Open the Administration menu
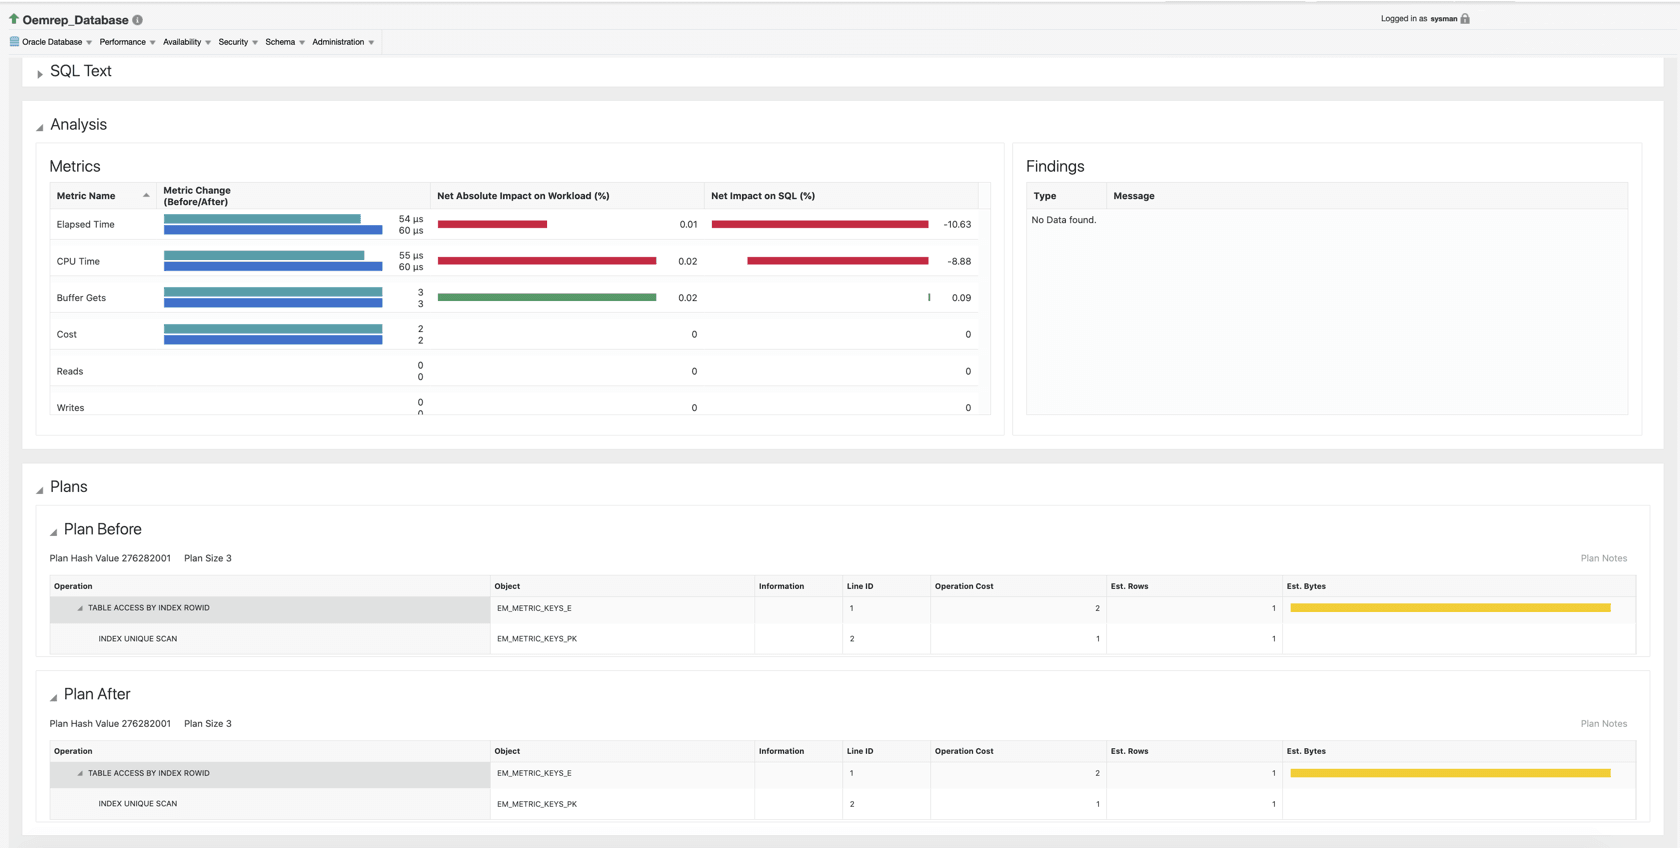This screenshot has height=848, width=1680. click(343, 42)
